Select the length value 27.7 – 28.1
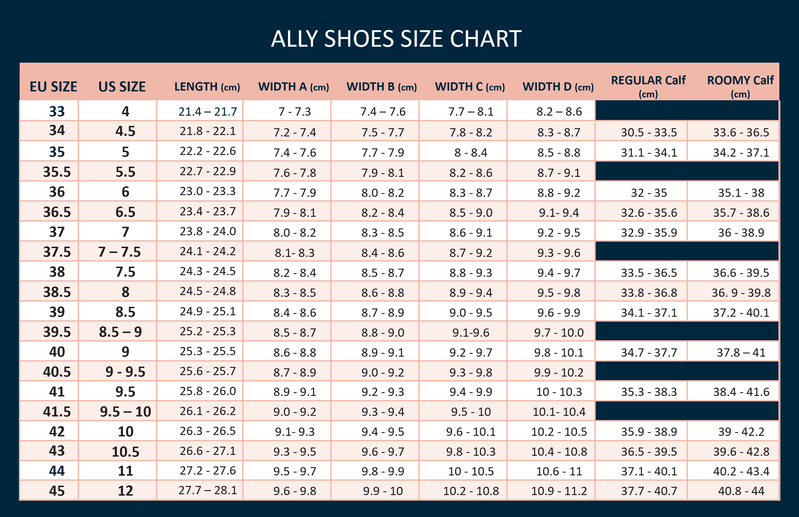The width and height of the screenshot is (799, 517). click(x=207, y=491)
